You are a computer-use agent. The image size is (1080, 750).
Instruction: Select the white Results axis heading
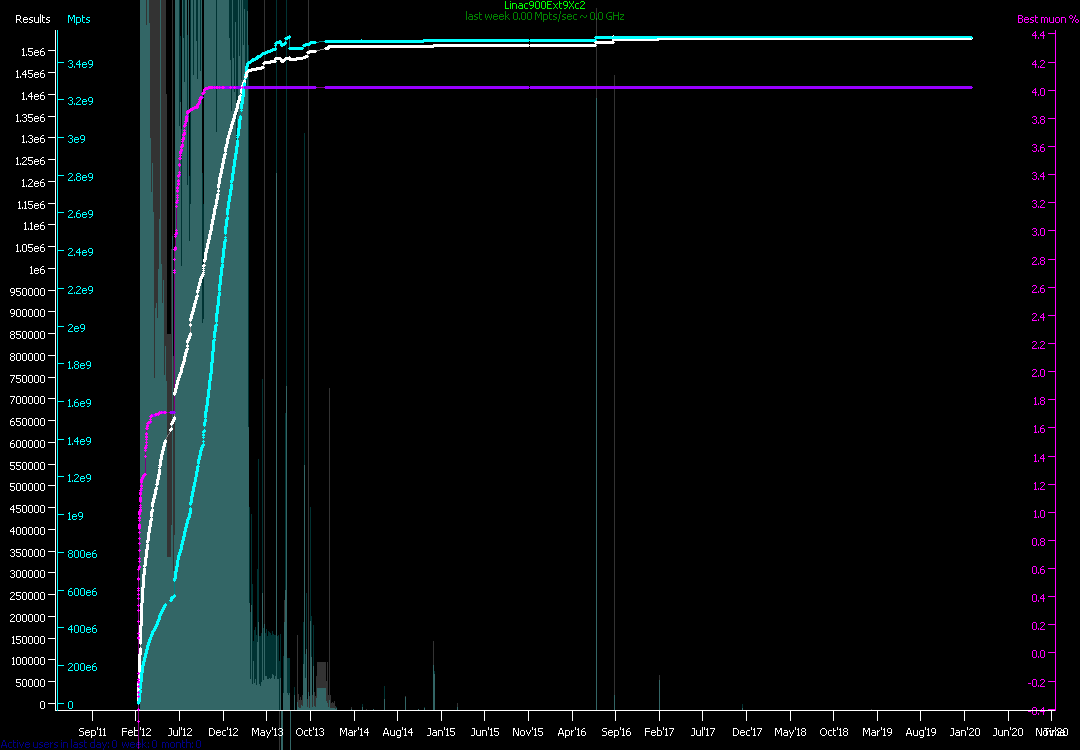coord(33,19)
